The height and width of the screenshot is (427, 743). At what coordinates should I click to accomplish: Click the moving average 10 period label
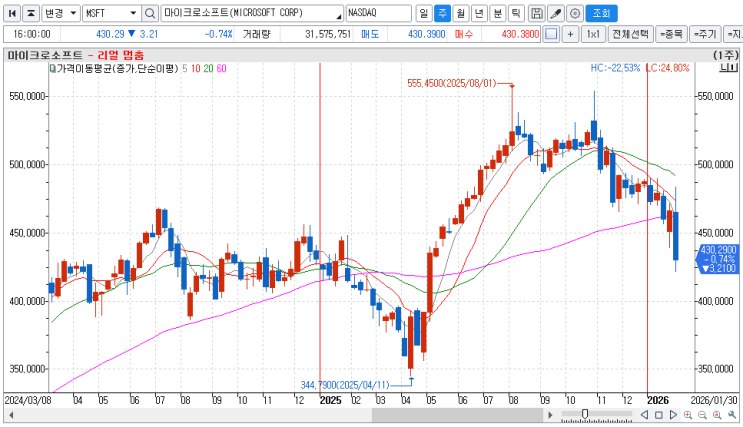(196, 69)
